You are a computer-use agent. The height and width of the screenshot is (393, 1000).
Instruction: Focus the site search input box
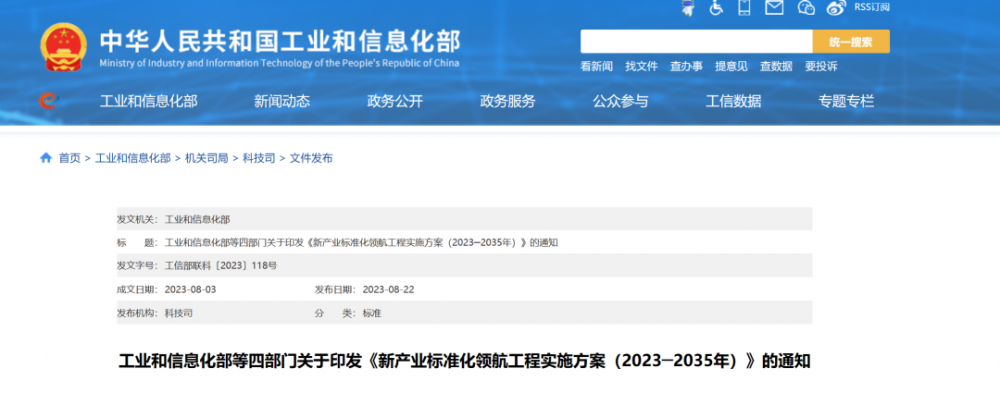tap(696, 42)
